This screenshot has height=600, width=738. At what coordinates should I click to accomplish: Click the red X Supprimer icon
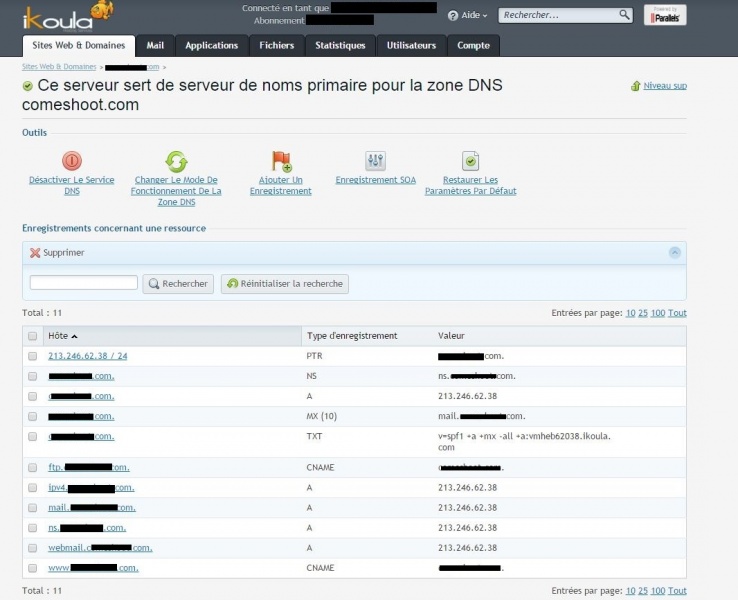35,253
